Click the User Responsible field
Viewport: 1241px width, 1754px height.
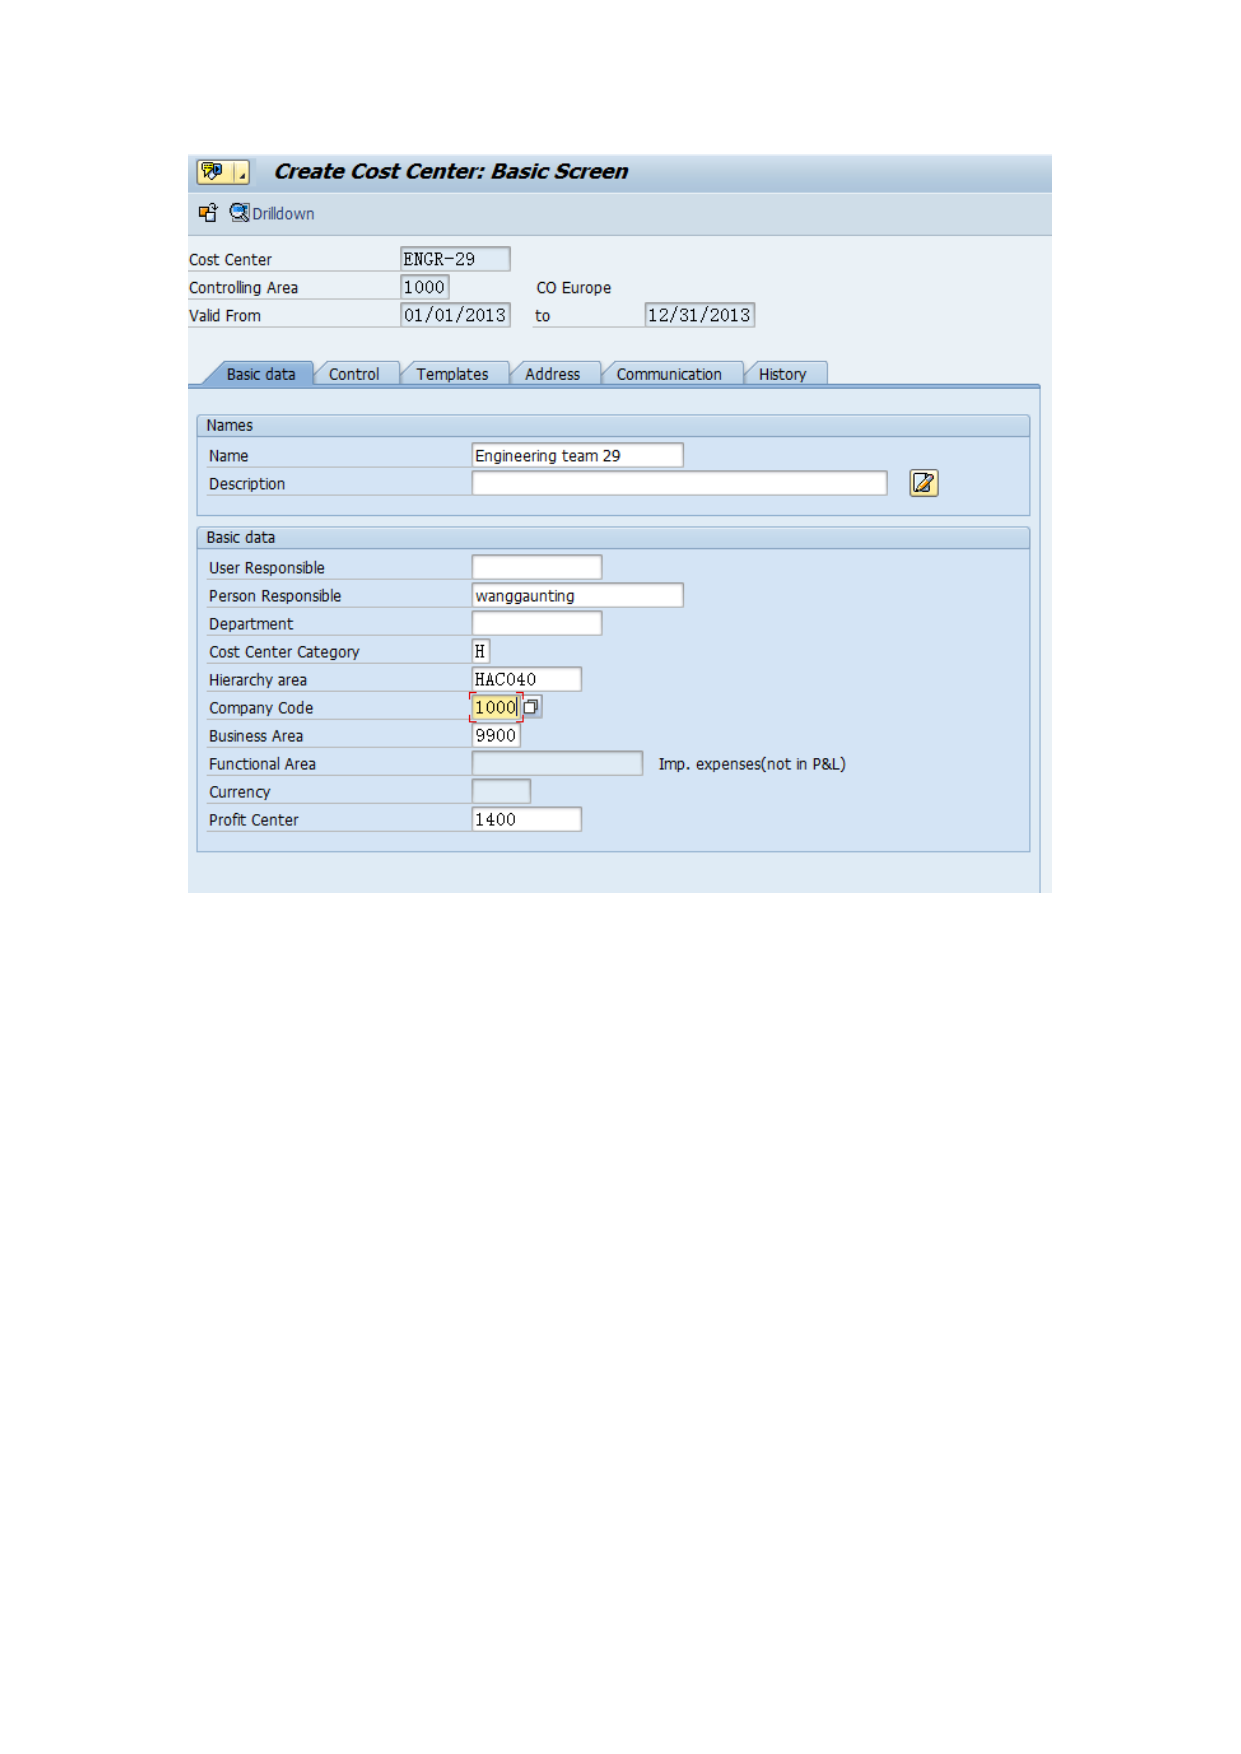pos(537,567)
